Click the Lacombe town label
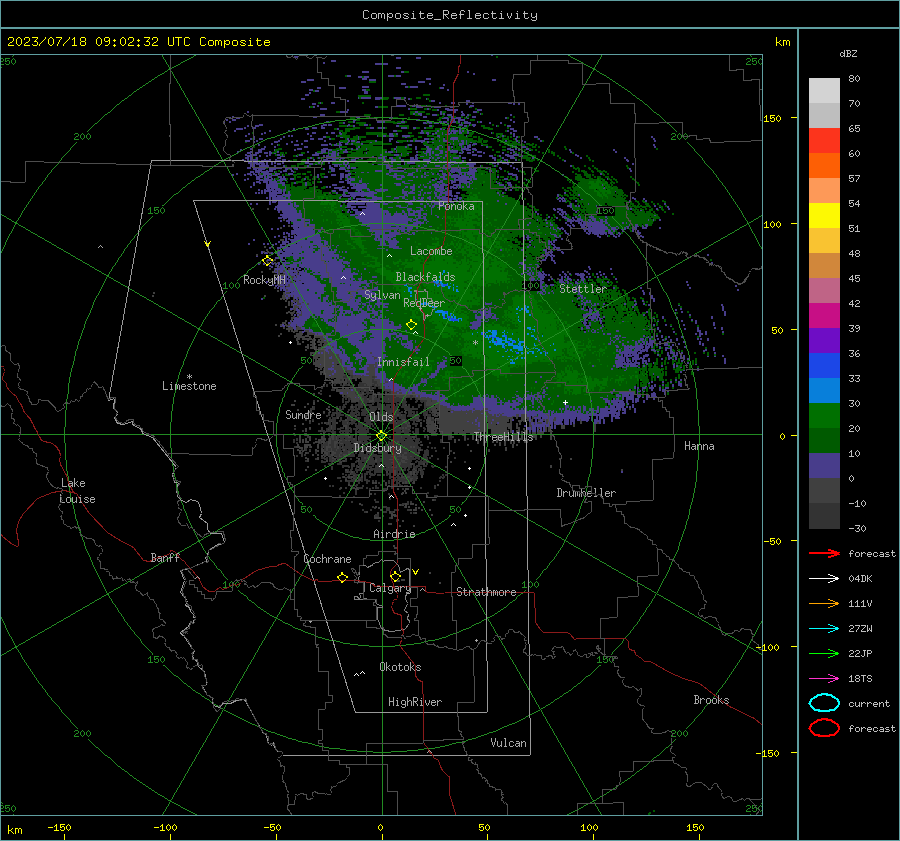 pos(431,251)
